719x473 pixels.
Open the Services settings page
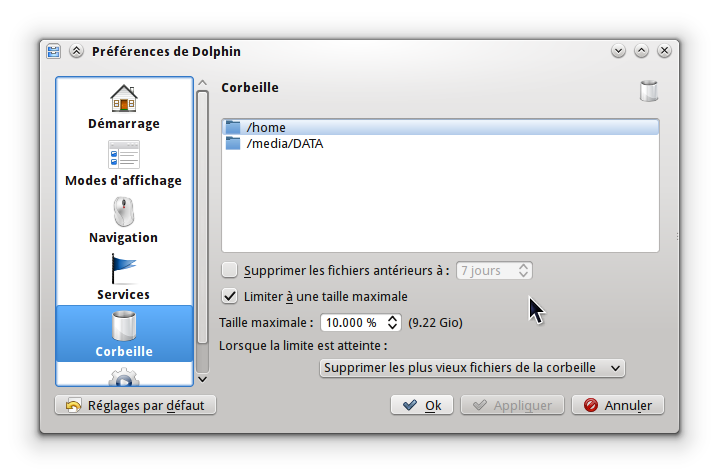point(124,277)
